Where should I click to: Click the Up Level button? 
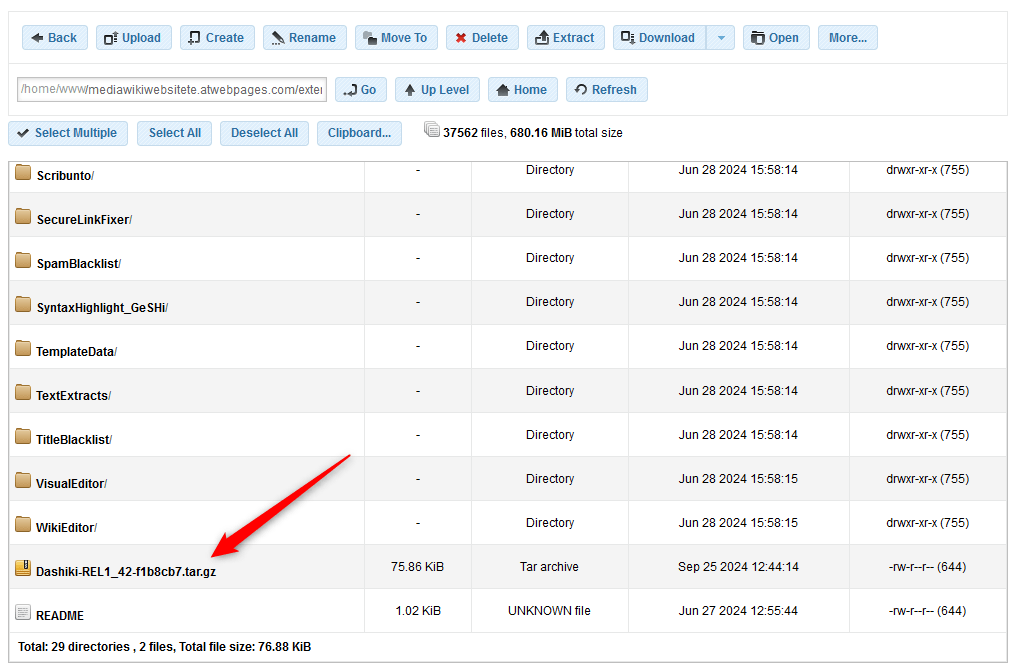[437, 89]
